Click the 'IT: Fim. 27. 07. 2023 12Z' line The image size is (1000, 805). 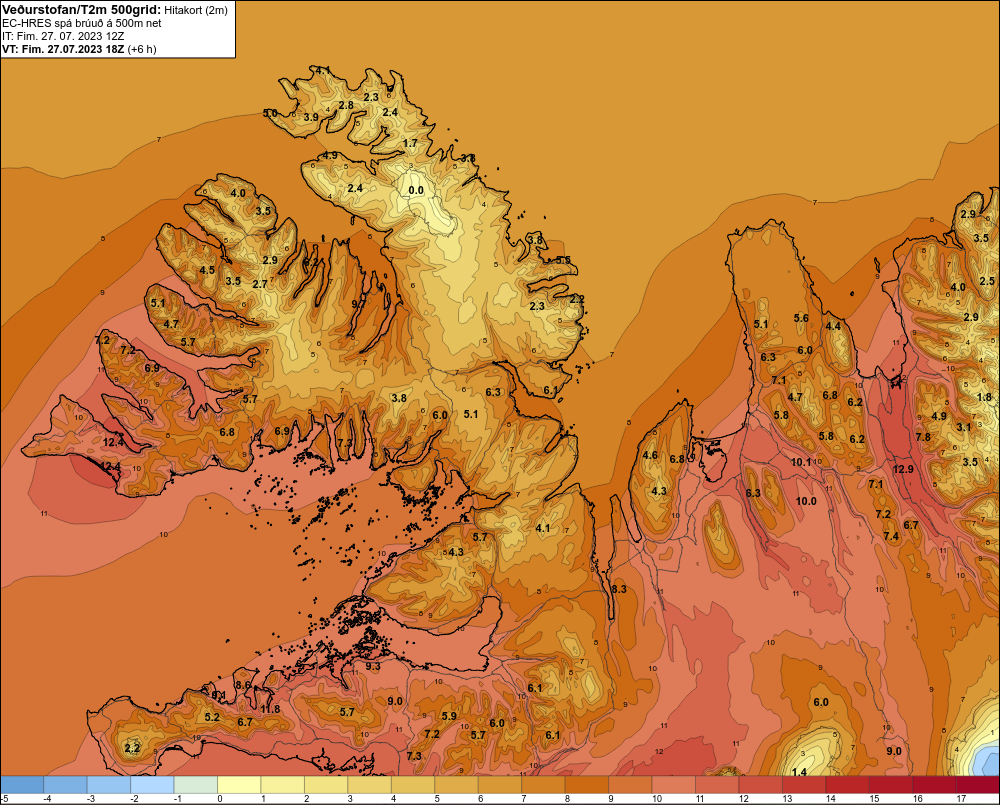pos(63,36)
